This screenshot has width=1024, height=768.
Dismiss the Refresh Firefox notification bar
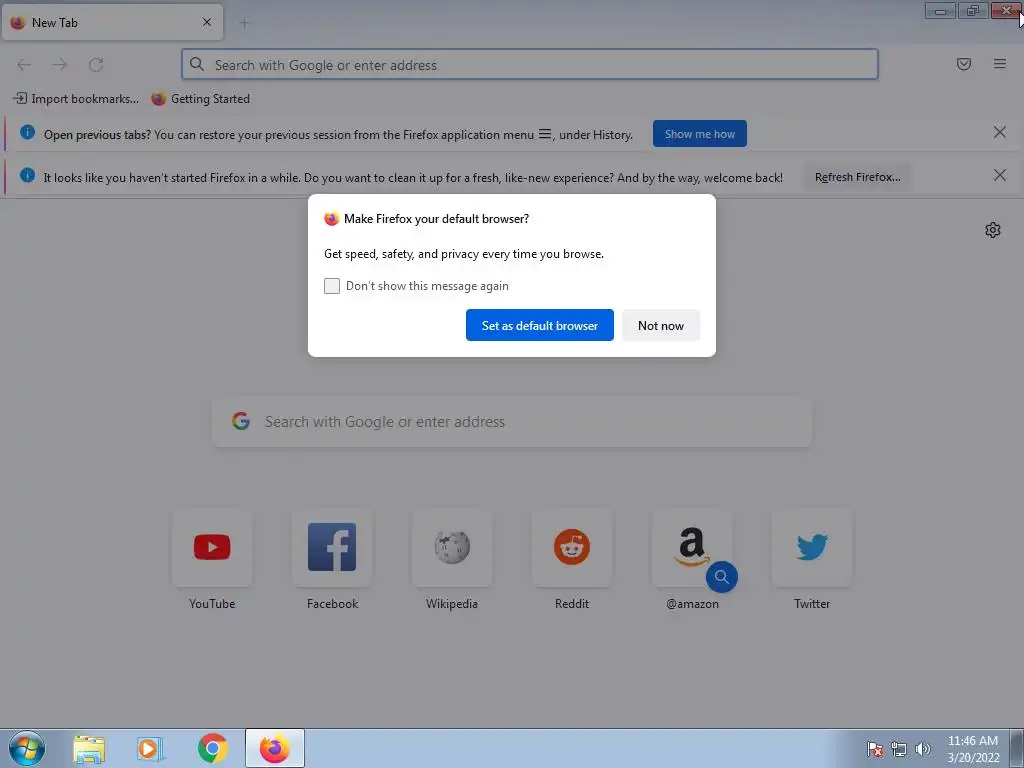[1000, 176]
